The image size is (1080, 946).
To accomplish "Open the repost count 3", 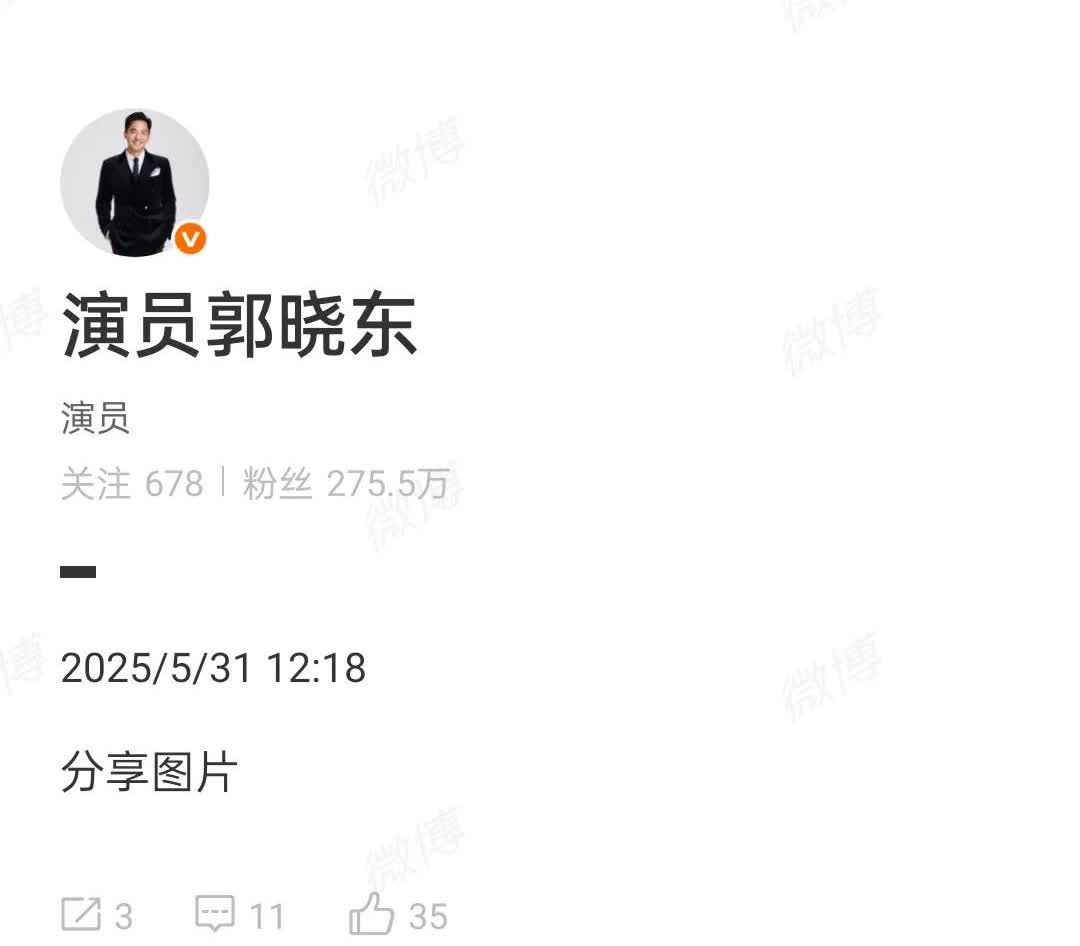I will coord(123,917).
